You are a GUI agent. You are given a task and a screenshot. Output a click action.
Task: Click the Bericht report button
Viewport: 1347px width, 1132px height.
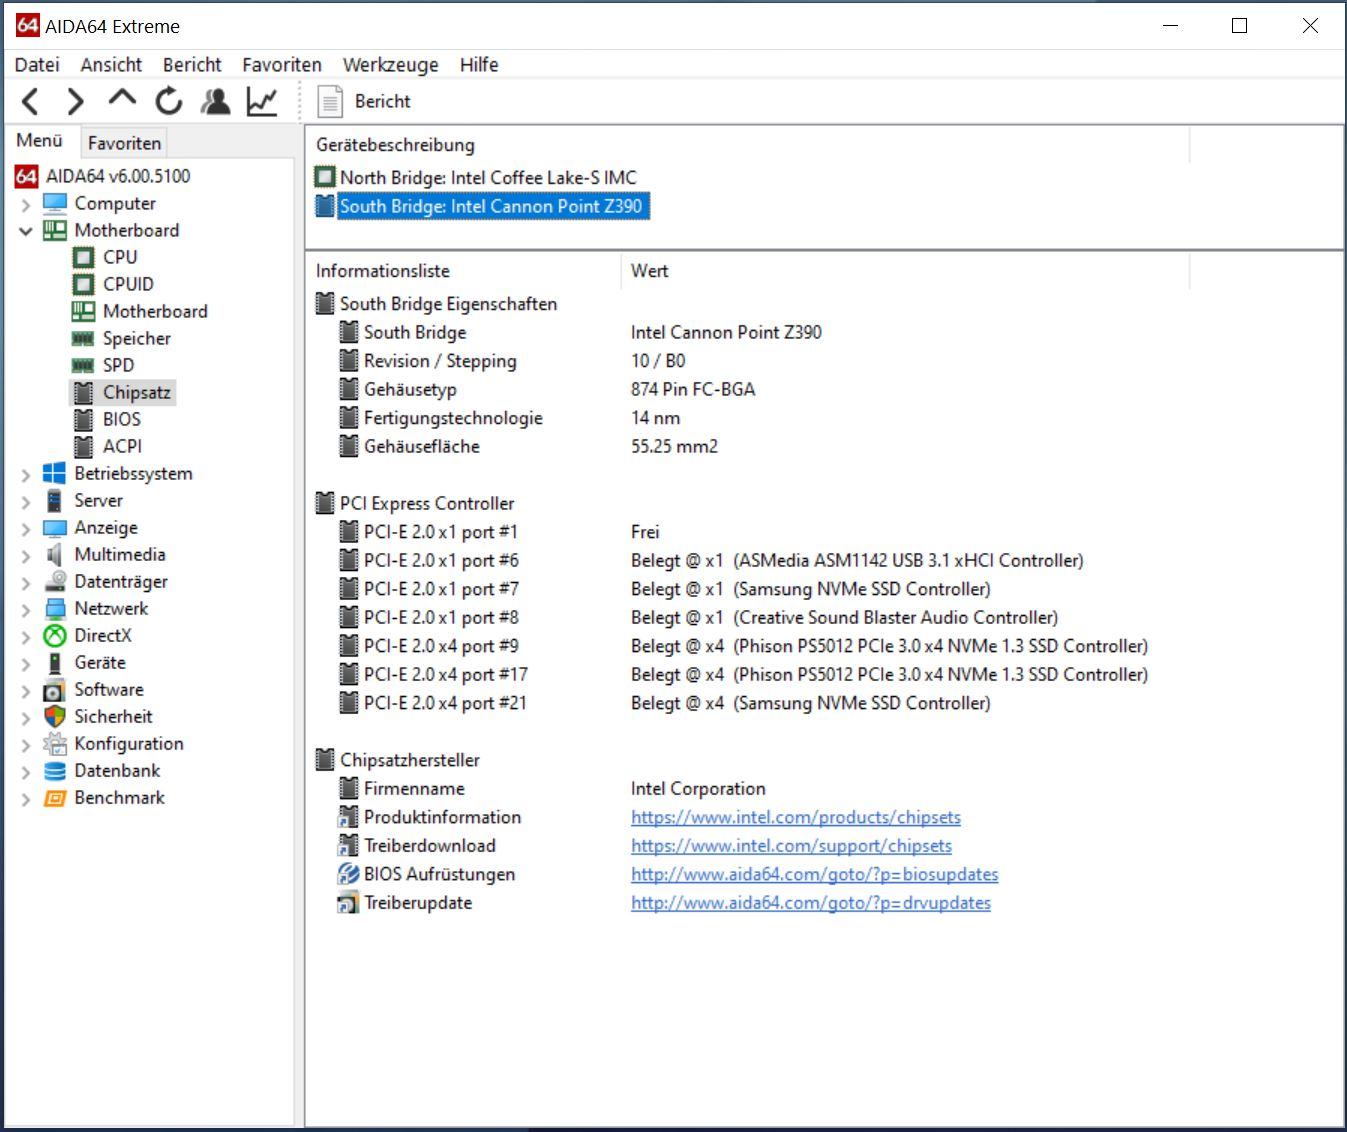pos(365,101)
